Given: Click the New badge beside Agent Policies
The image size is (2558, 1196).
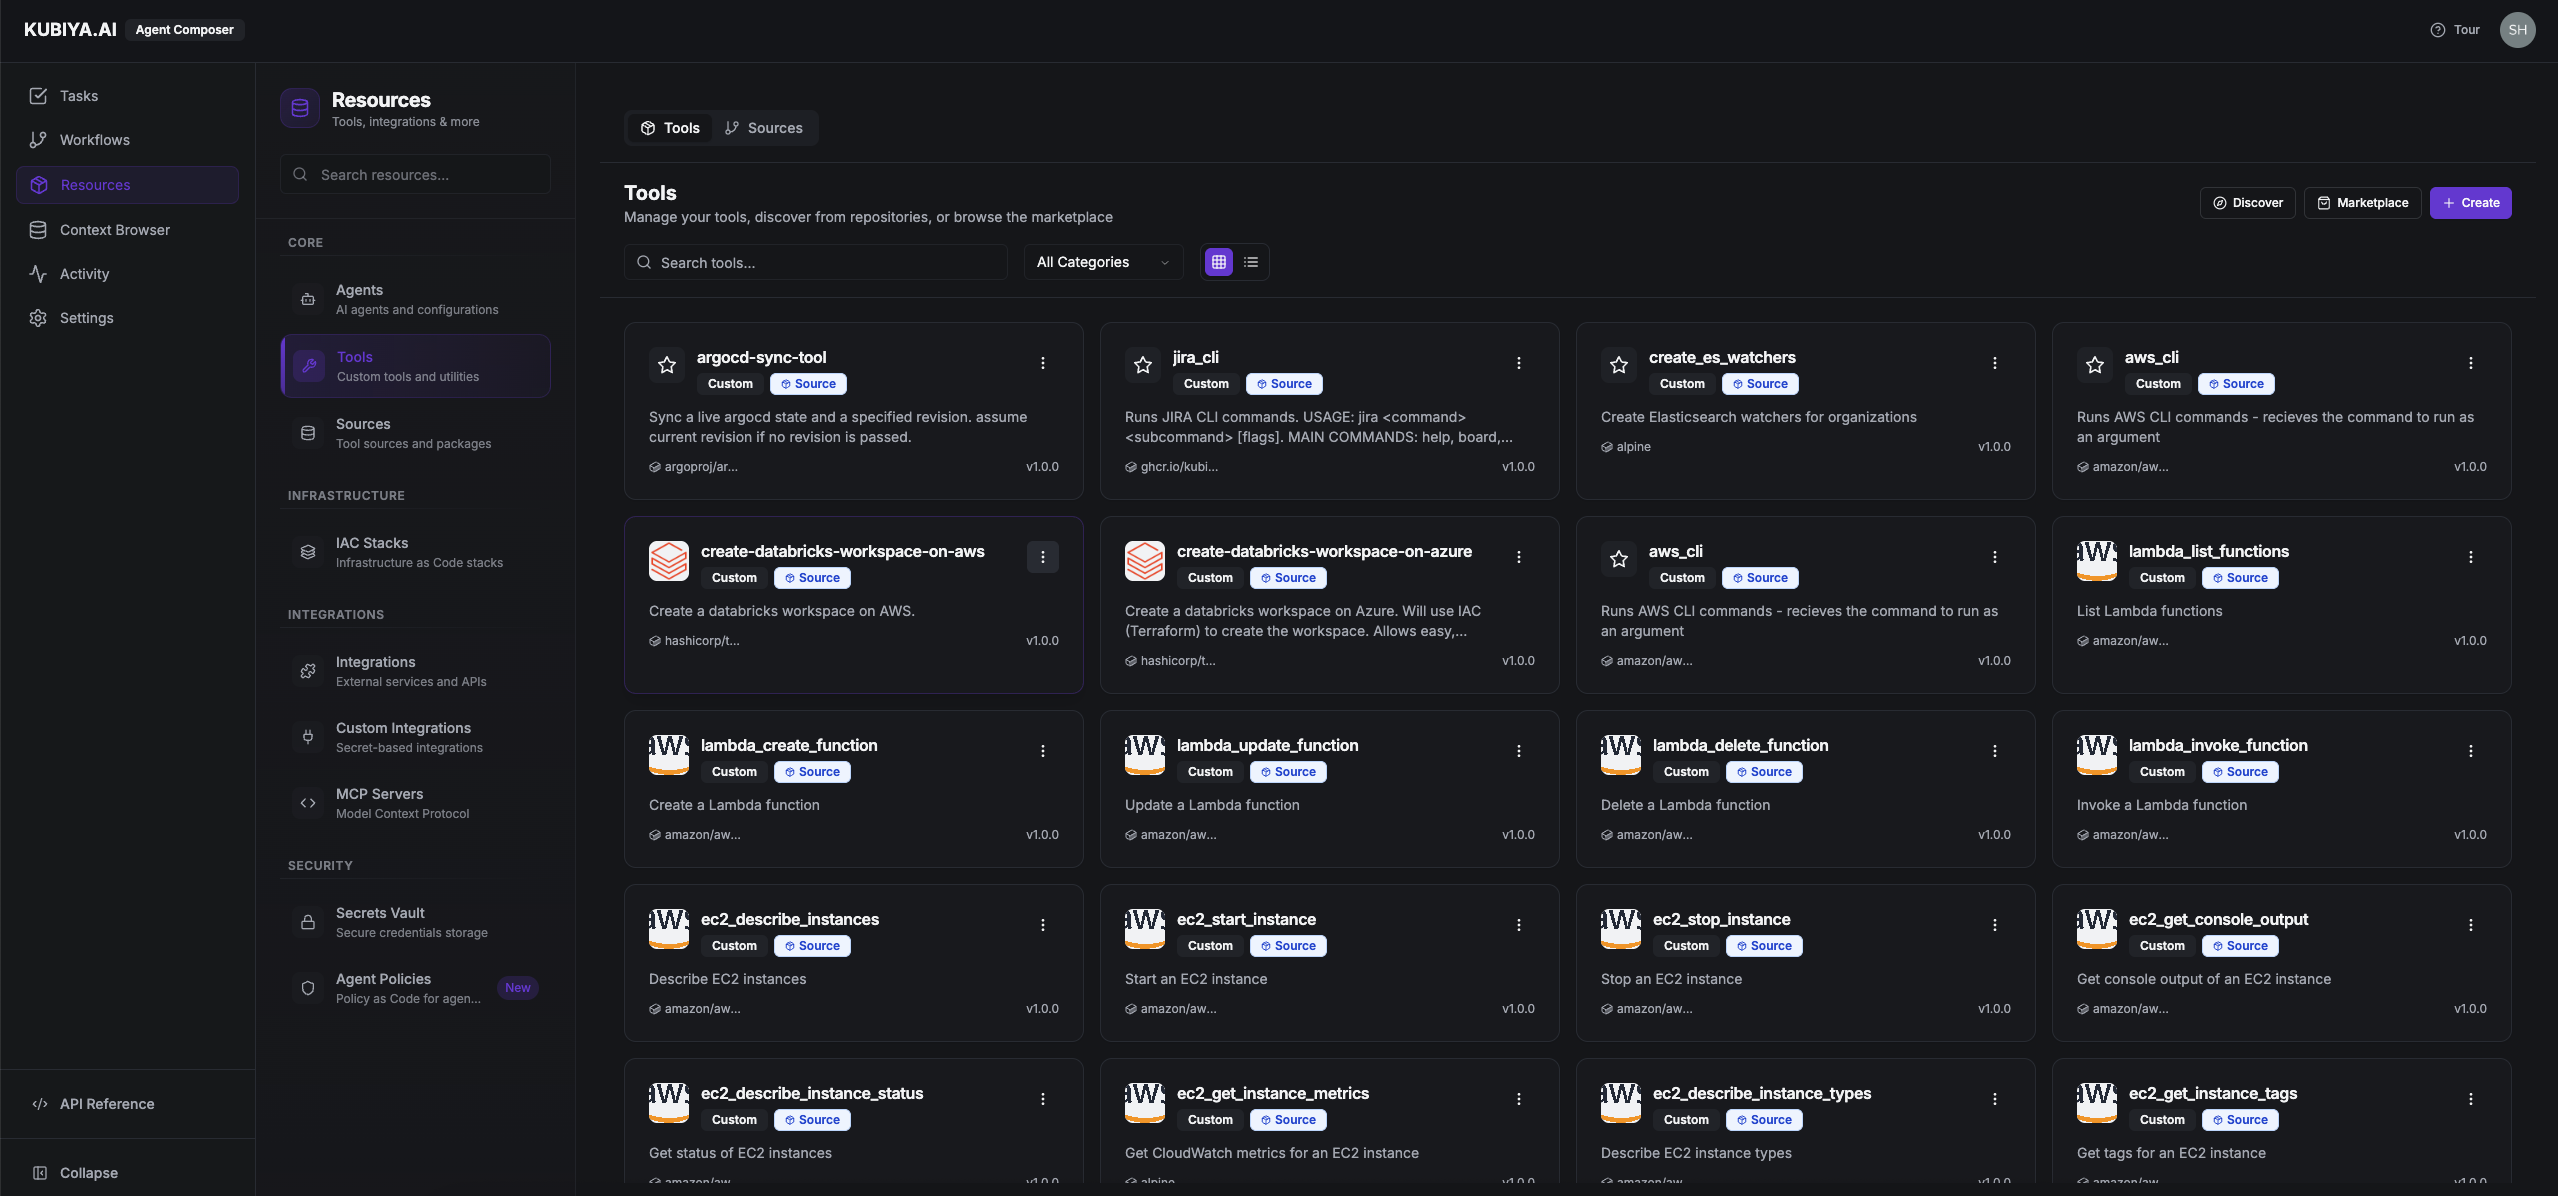Looking at the screenshot, I should coord(517,988).
